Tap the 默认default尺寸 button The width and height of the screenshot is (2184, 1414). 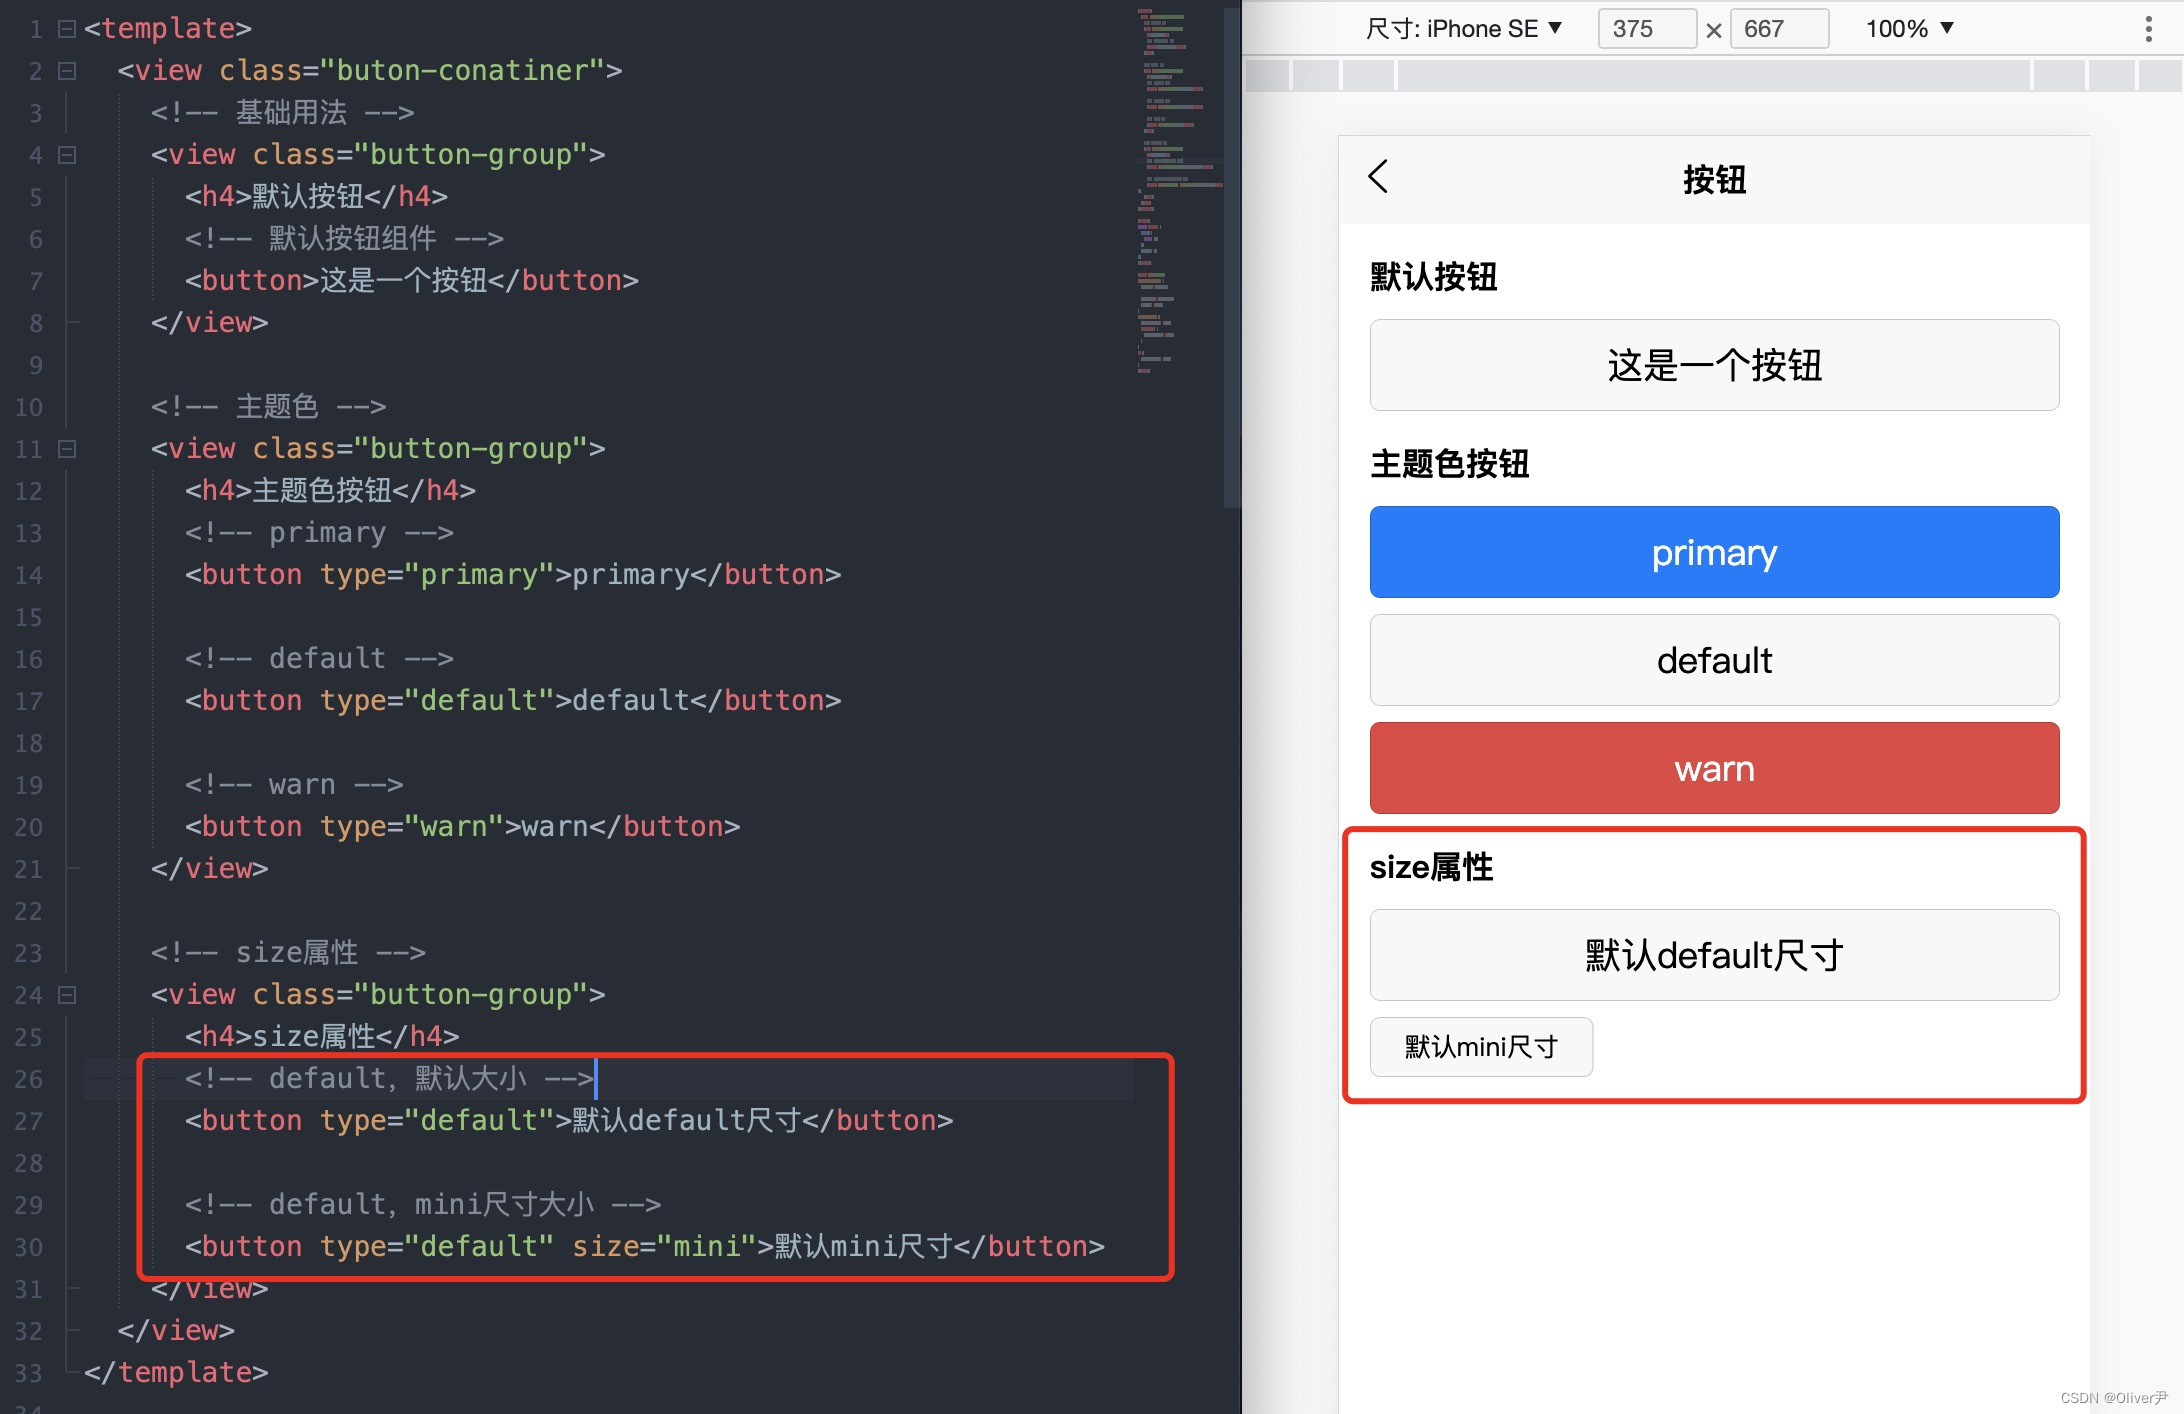(1714, 955)
